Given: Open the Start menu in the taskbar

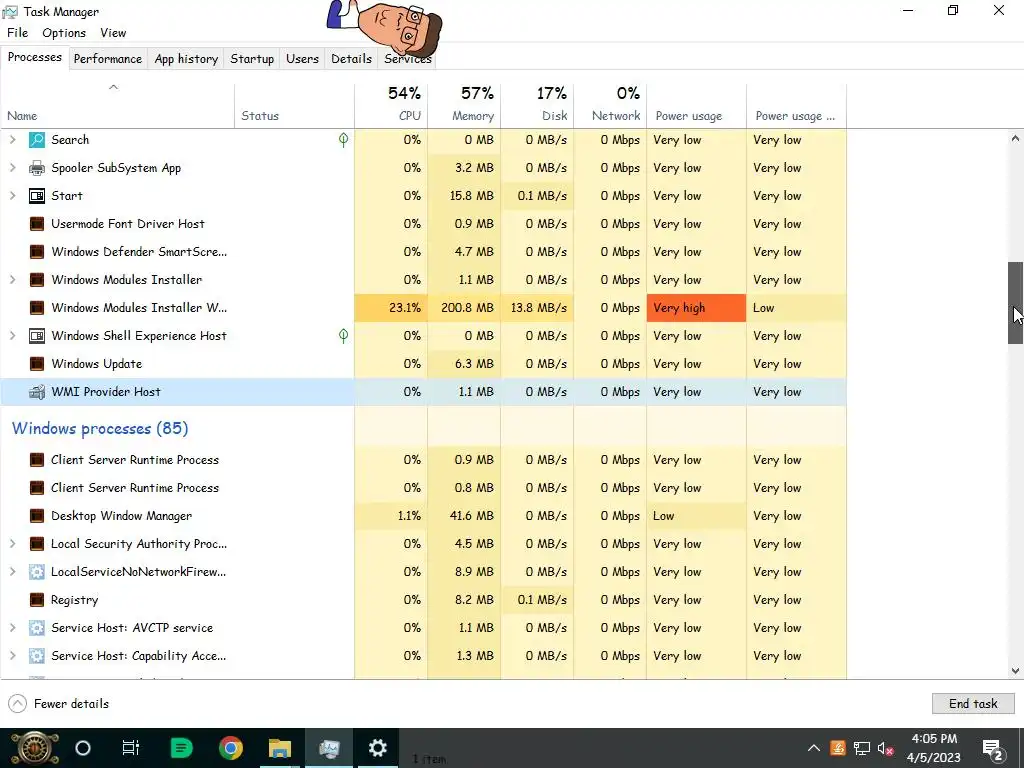Looking at the screenshot, I should 34,748.
